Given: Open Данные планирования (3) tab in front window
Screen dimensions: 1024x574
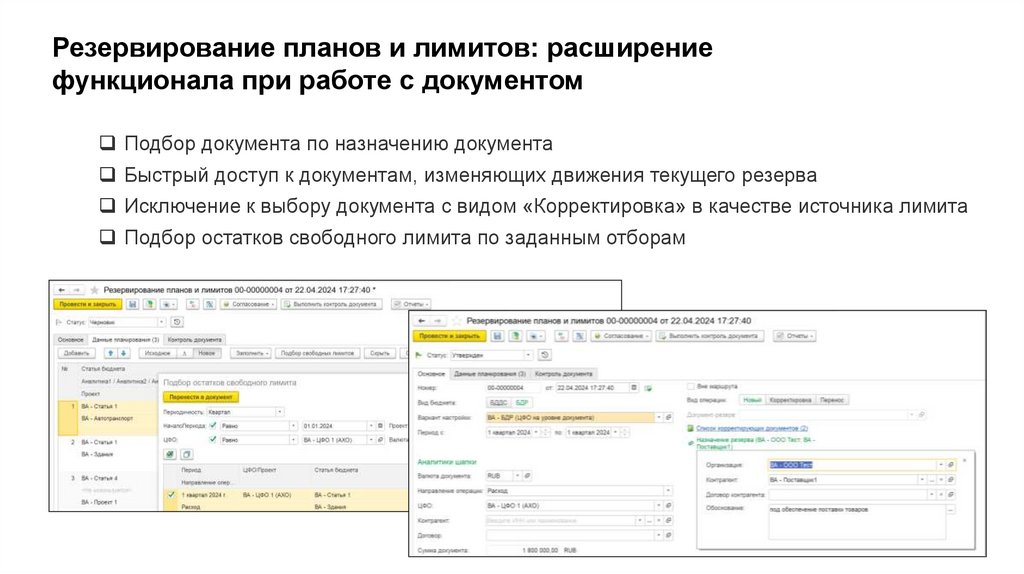Looking at the screenshot, I should point(489,374).
